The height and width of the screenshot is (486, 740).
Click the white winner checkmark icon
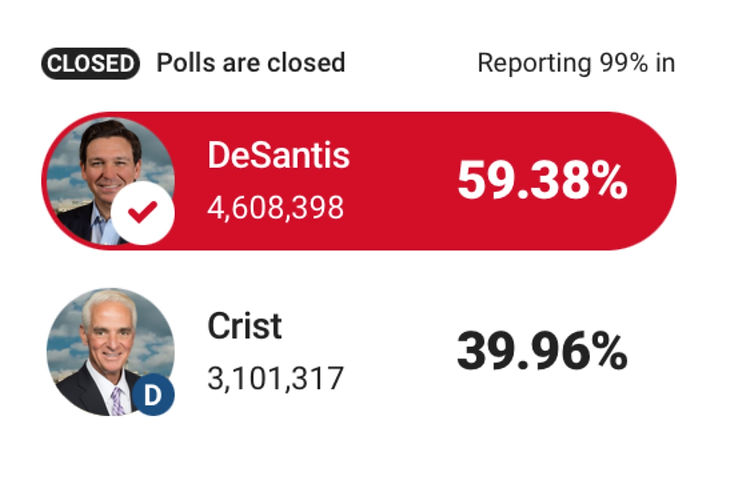click(x=143, y=213)
